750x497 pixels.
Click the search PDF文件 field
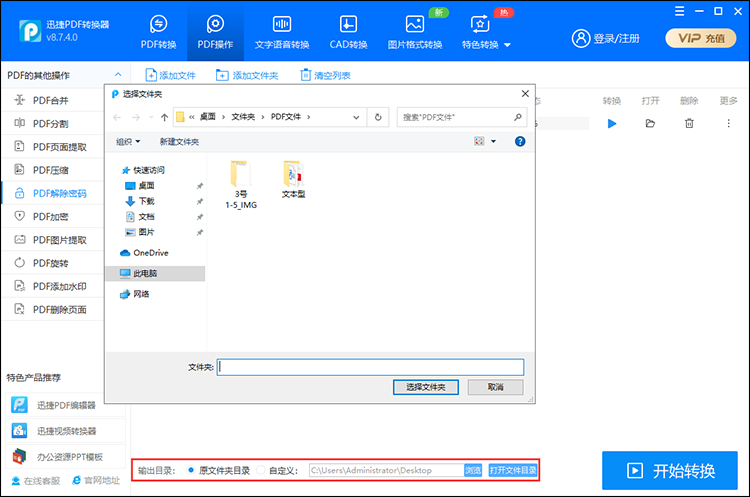[x=462, y=117]
